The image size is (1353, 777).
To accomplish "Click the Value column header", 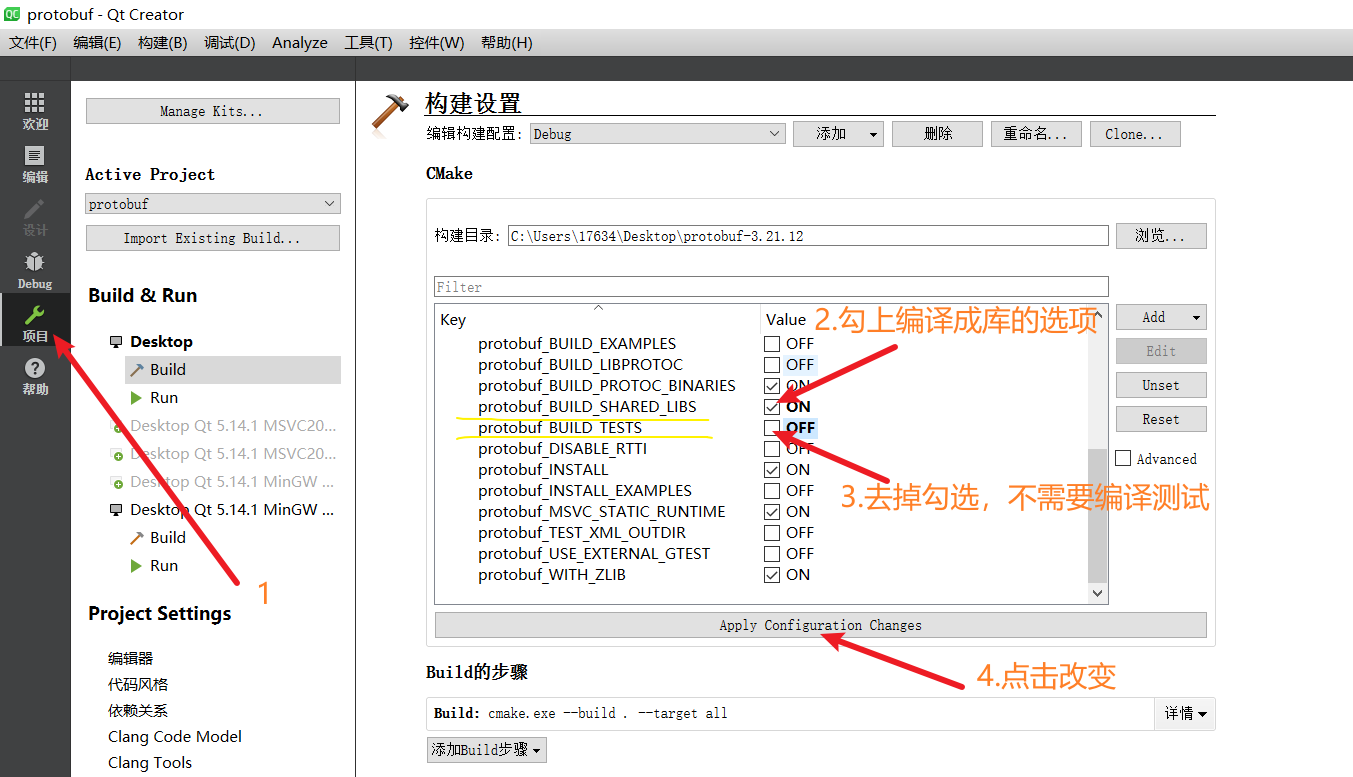I will [785, 320].
